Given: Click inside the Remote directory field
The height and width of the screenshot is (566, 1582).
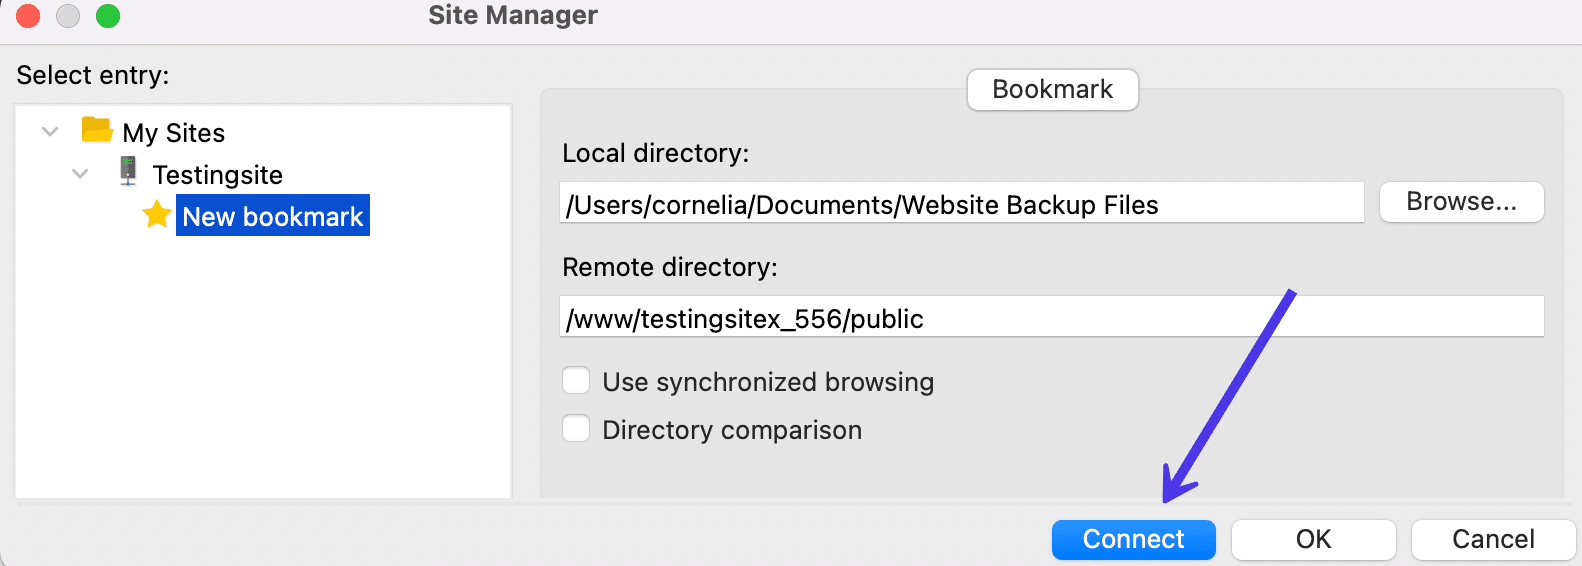Looking at the screenshot, I should (x=1050, y=318).
